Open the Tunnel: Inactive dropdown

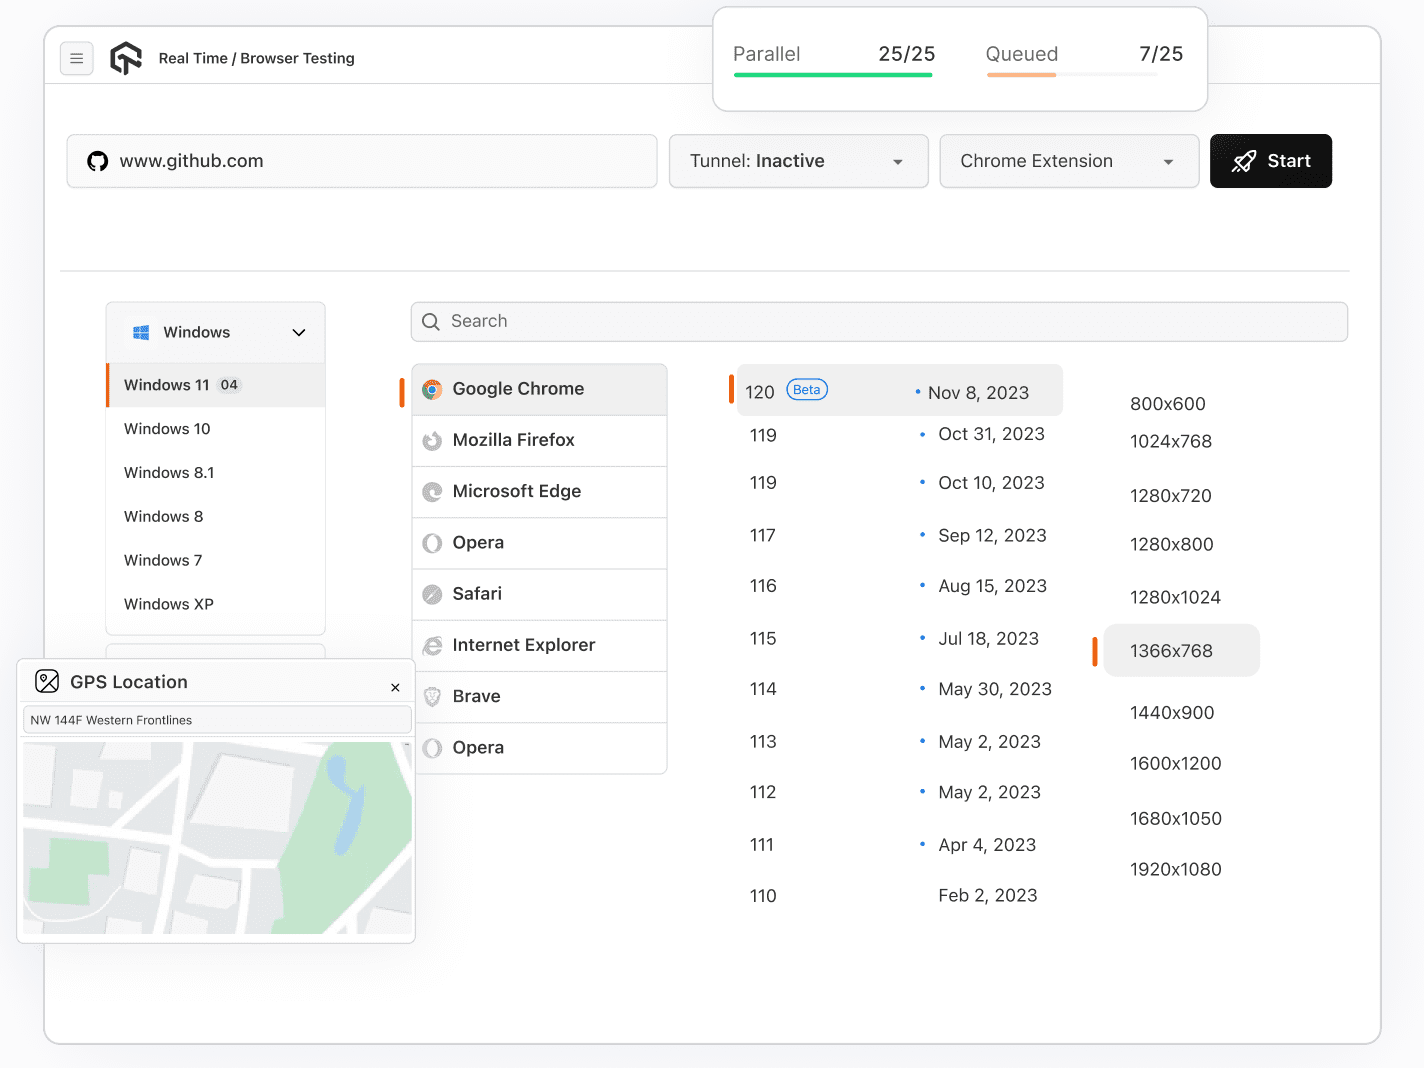[797, 161]
